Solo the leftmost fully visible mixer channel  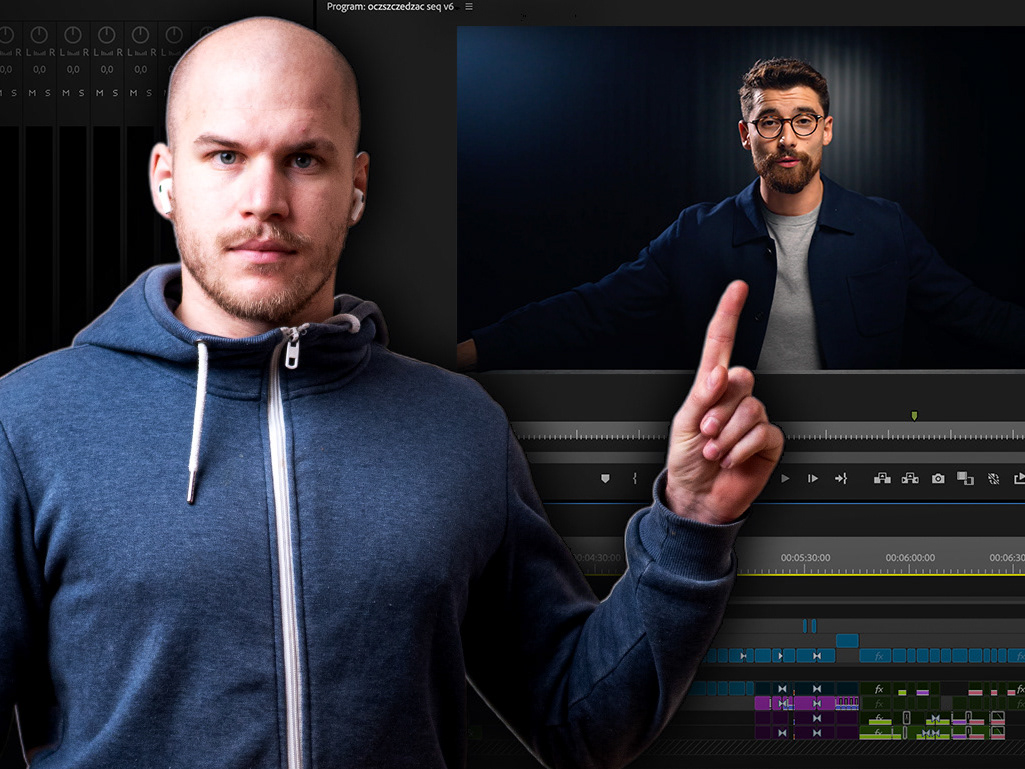[x=48, y=94]
